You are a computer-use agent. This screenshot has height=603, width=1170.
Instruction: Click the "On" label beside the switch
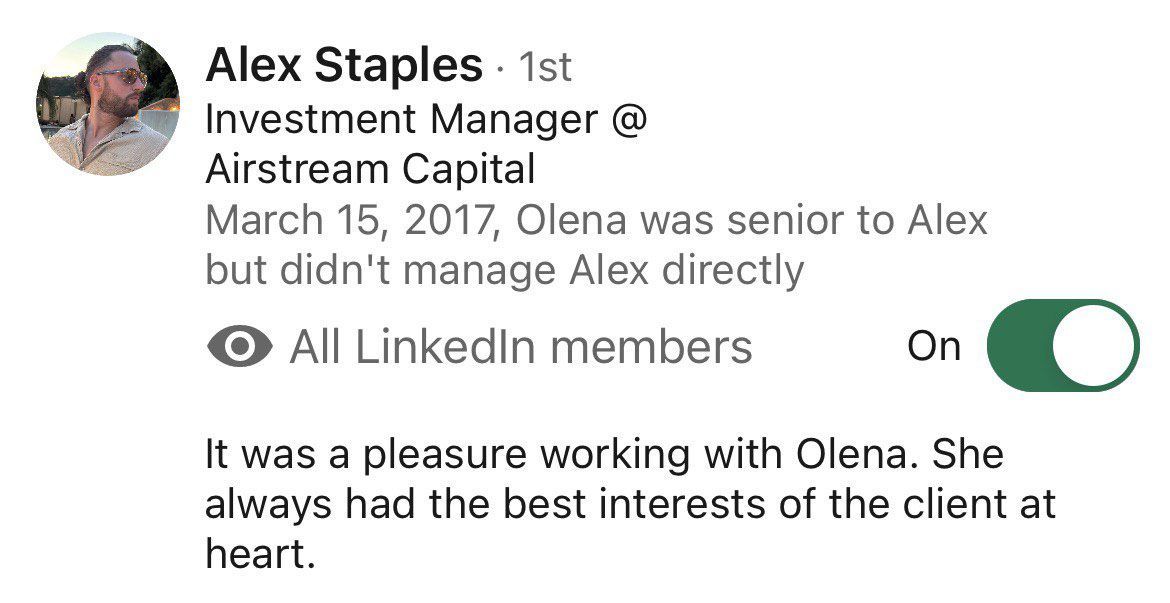(933, 346)
